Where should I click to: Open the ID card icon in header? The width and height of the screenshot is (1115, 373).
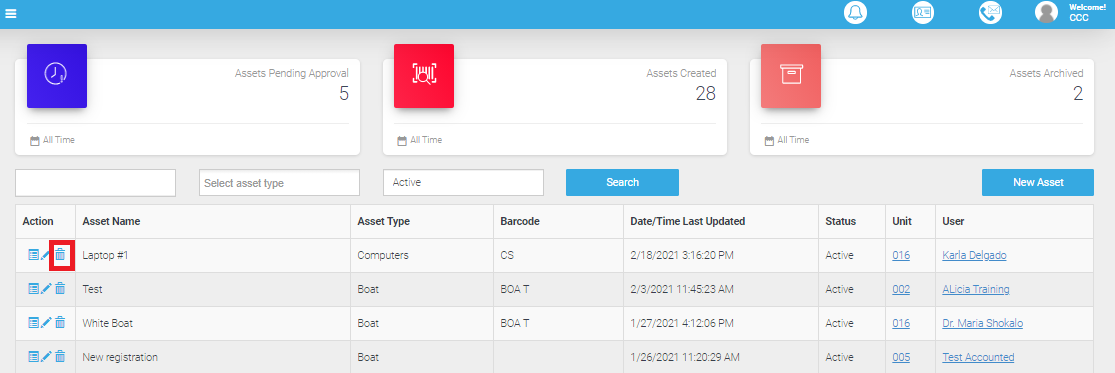[923, 13]
